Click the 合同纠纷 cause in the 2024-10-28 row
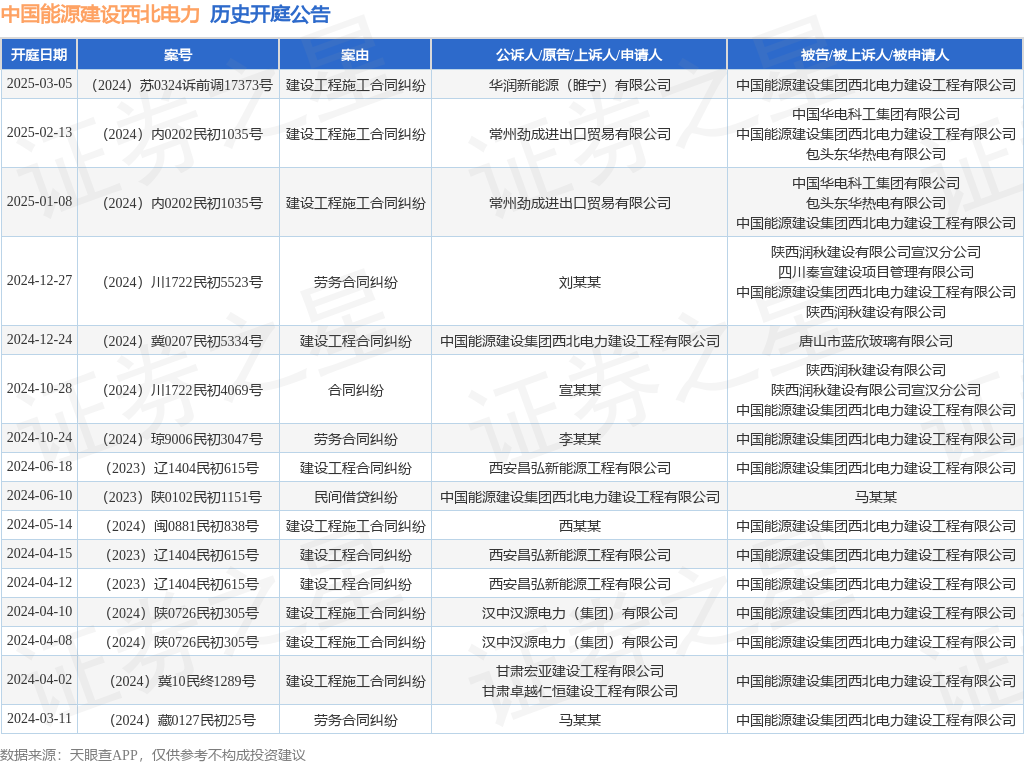The height and width of the screenshot is (764, 1024). point(355,390)
